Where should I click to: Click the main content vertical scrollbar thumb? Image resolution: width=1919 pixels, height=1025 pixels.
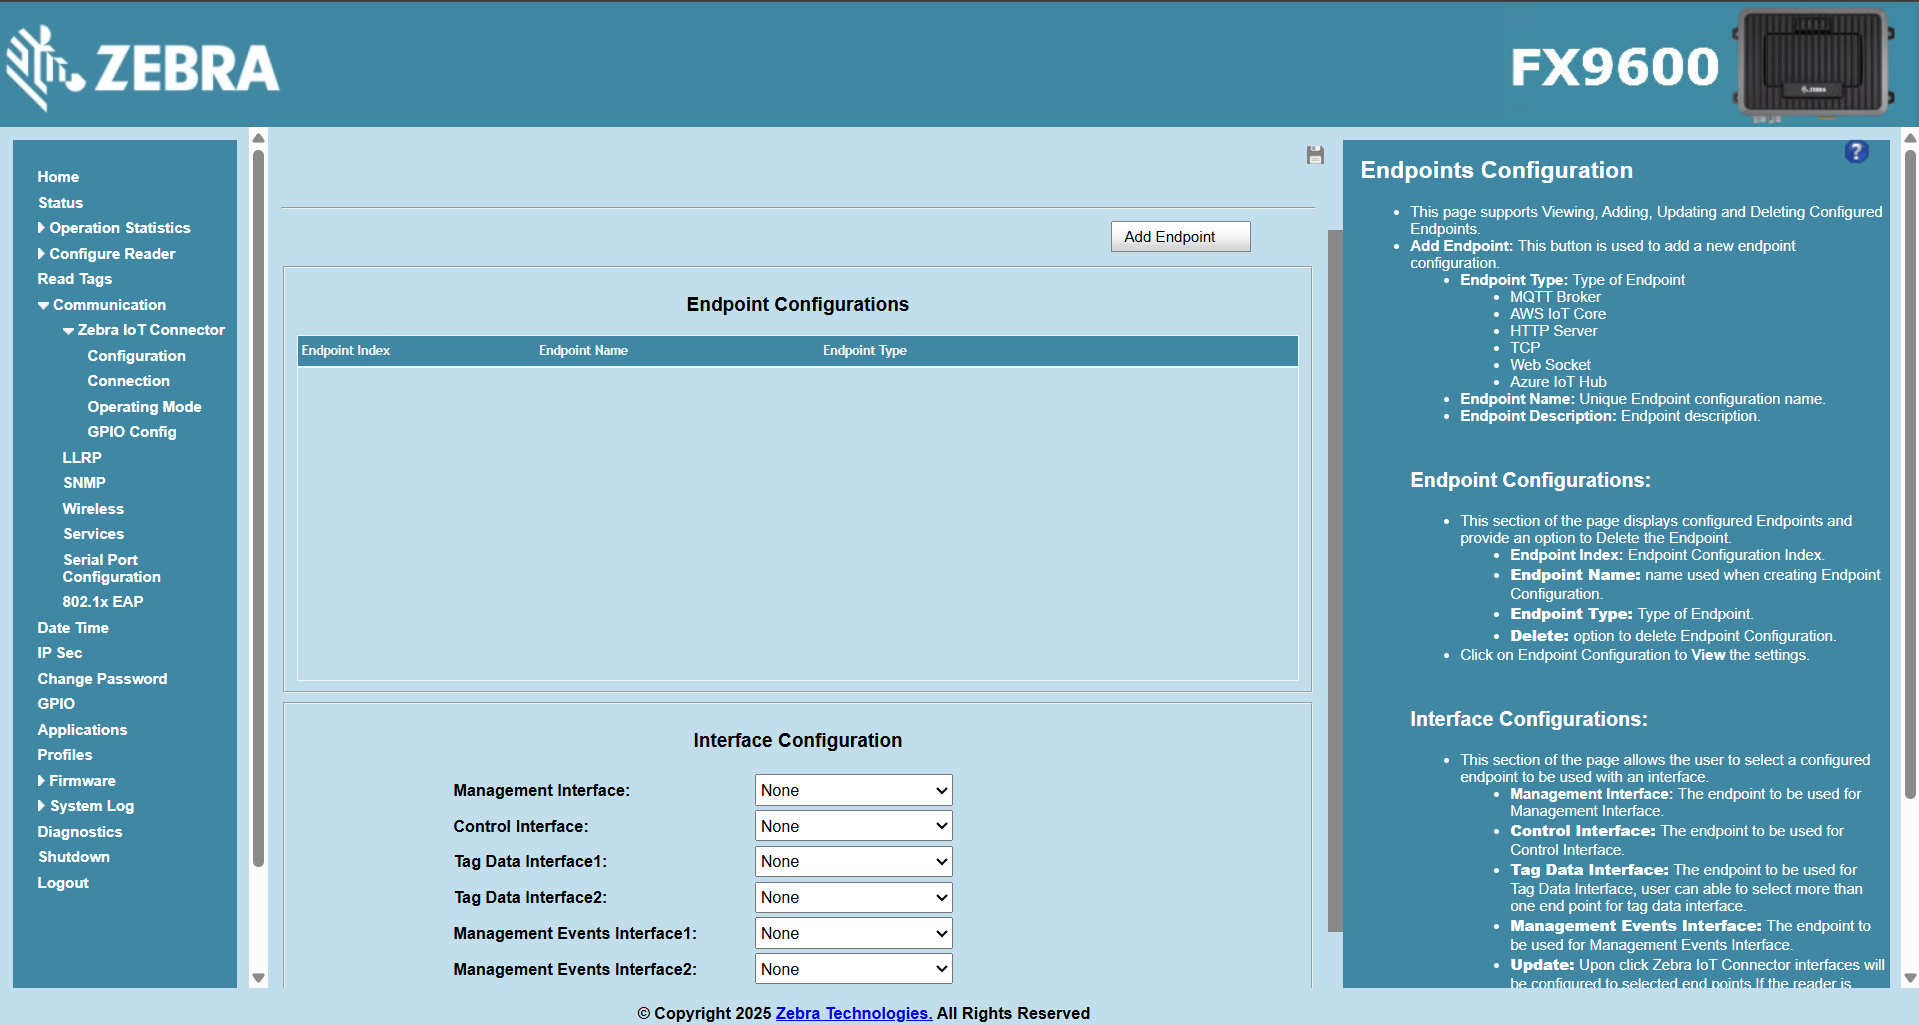(x=1335, y=580)
